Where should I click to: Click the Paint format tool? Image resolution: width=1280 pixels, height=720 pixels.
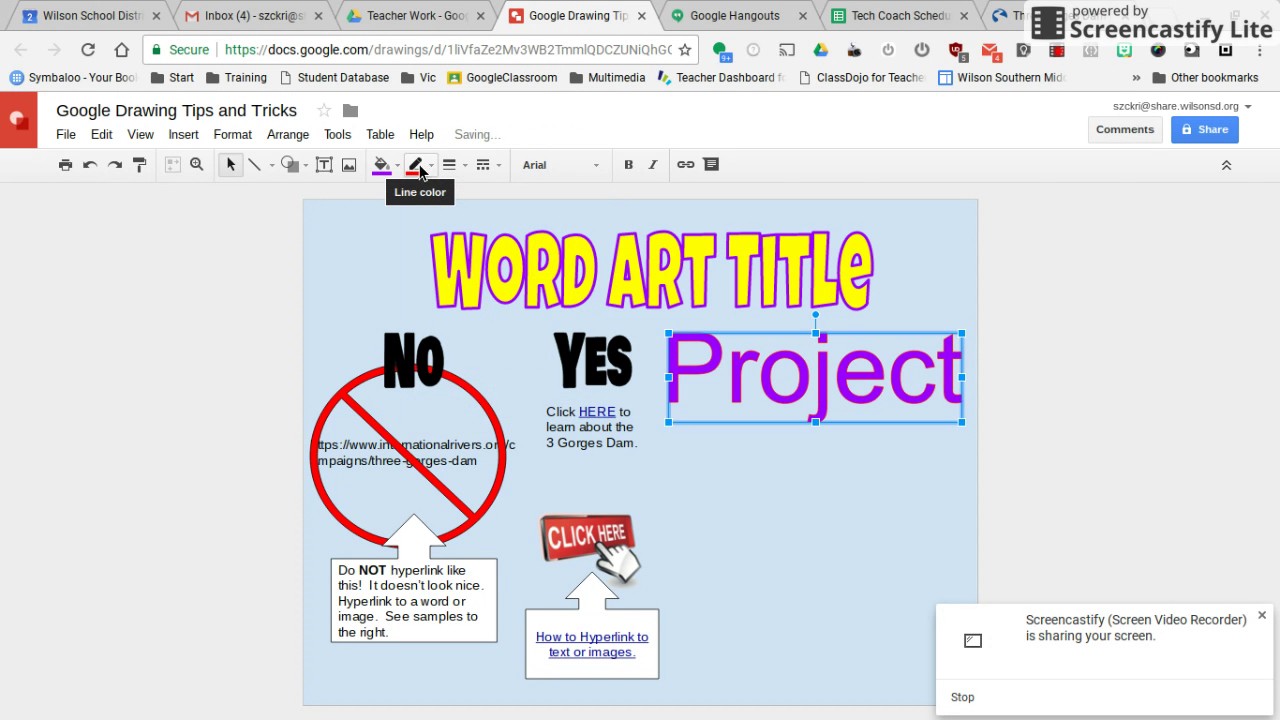[139, 164]
